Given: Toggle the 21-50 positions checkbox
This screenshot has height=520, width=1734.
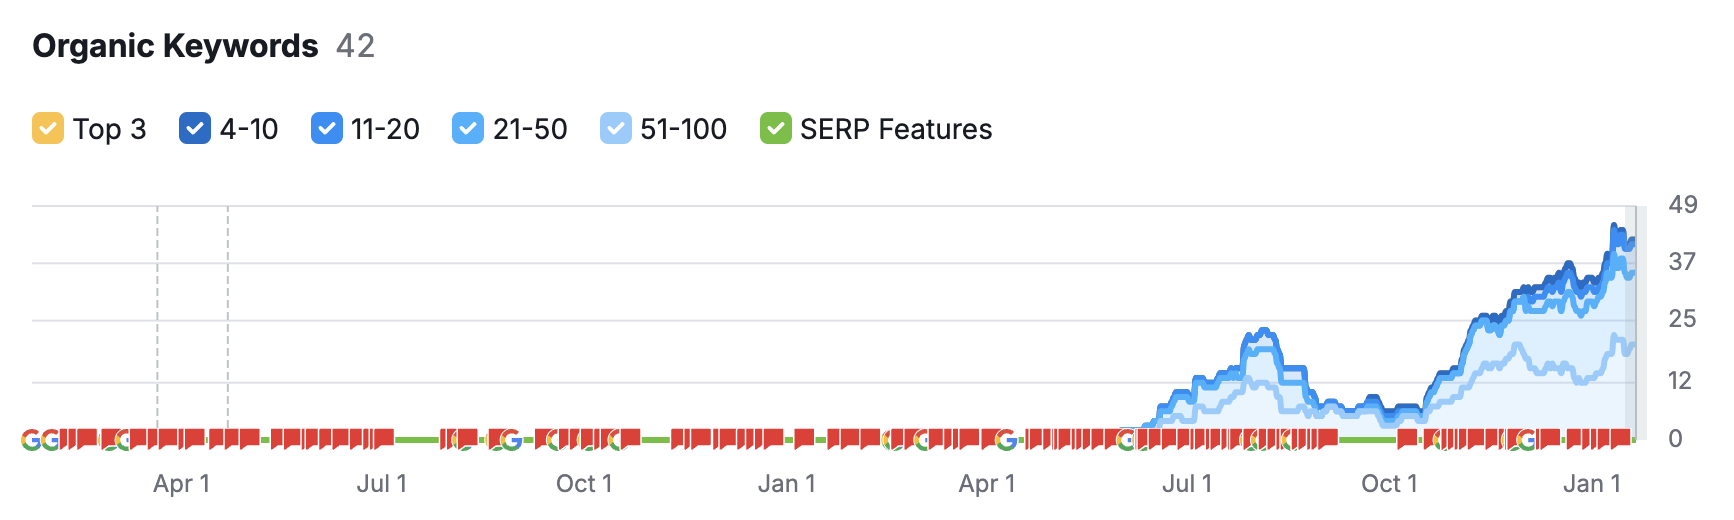Looking at the screenshot, I should pos(468,129).
